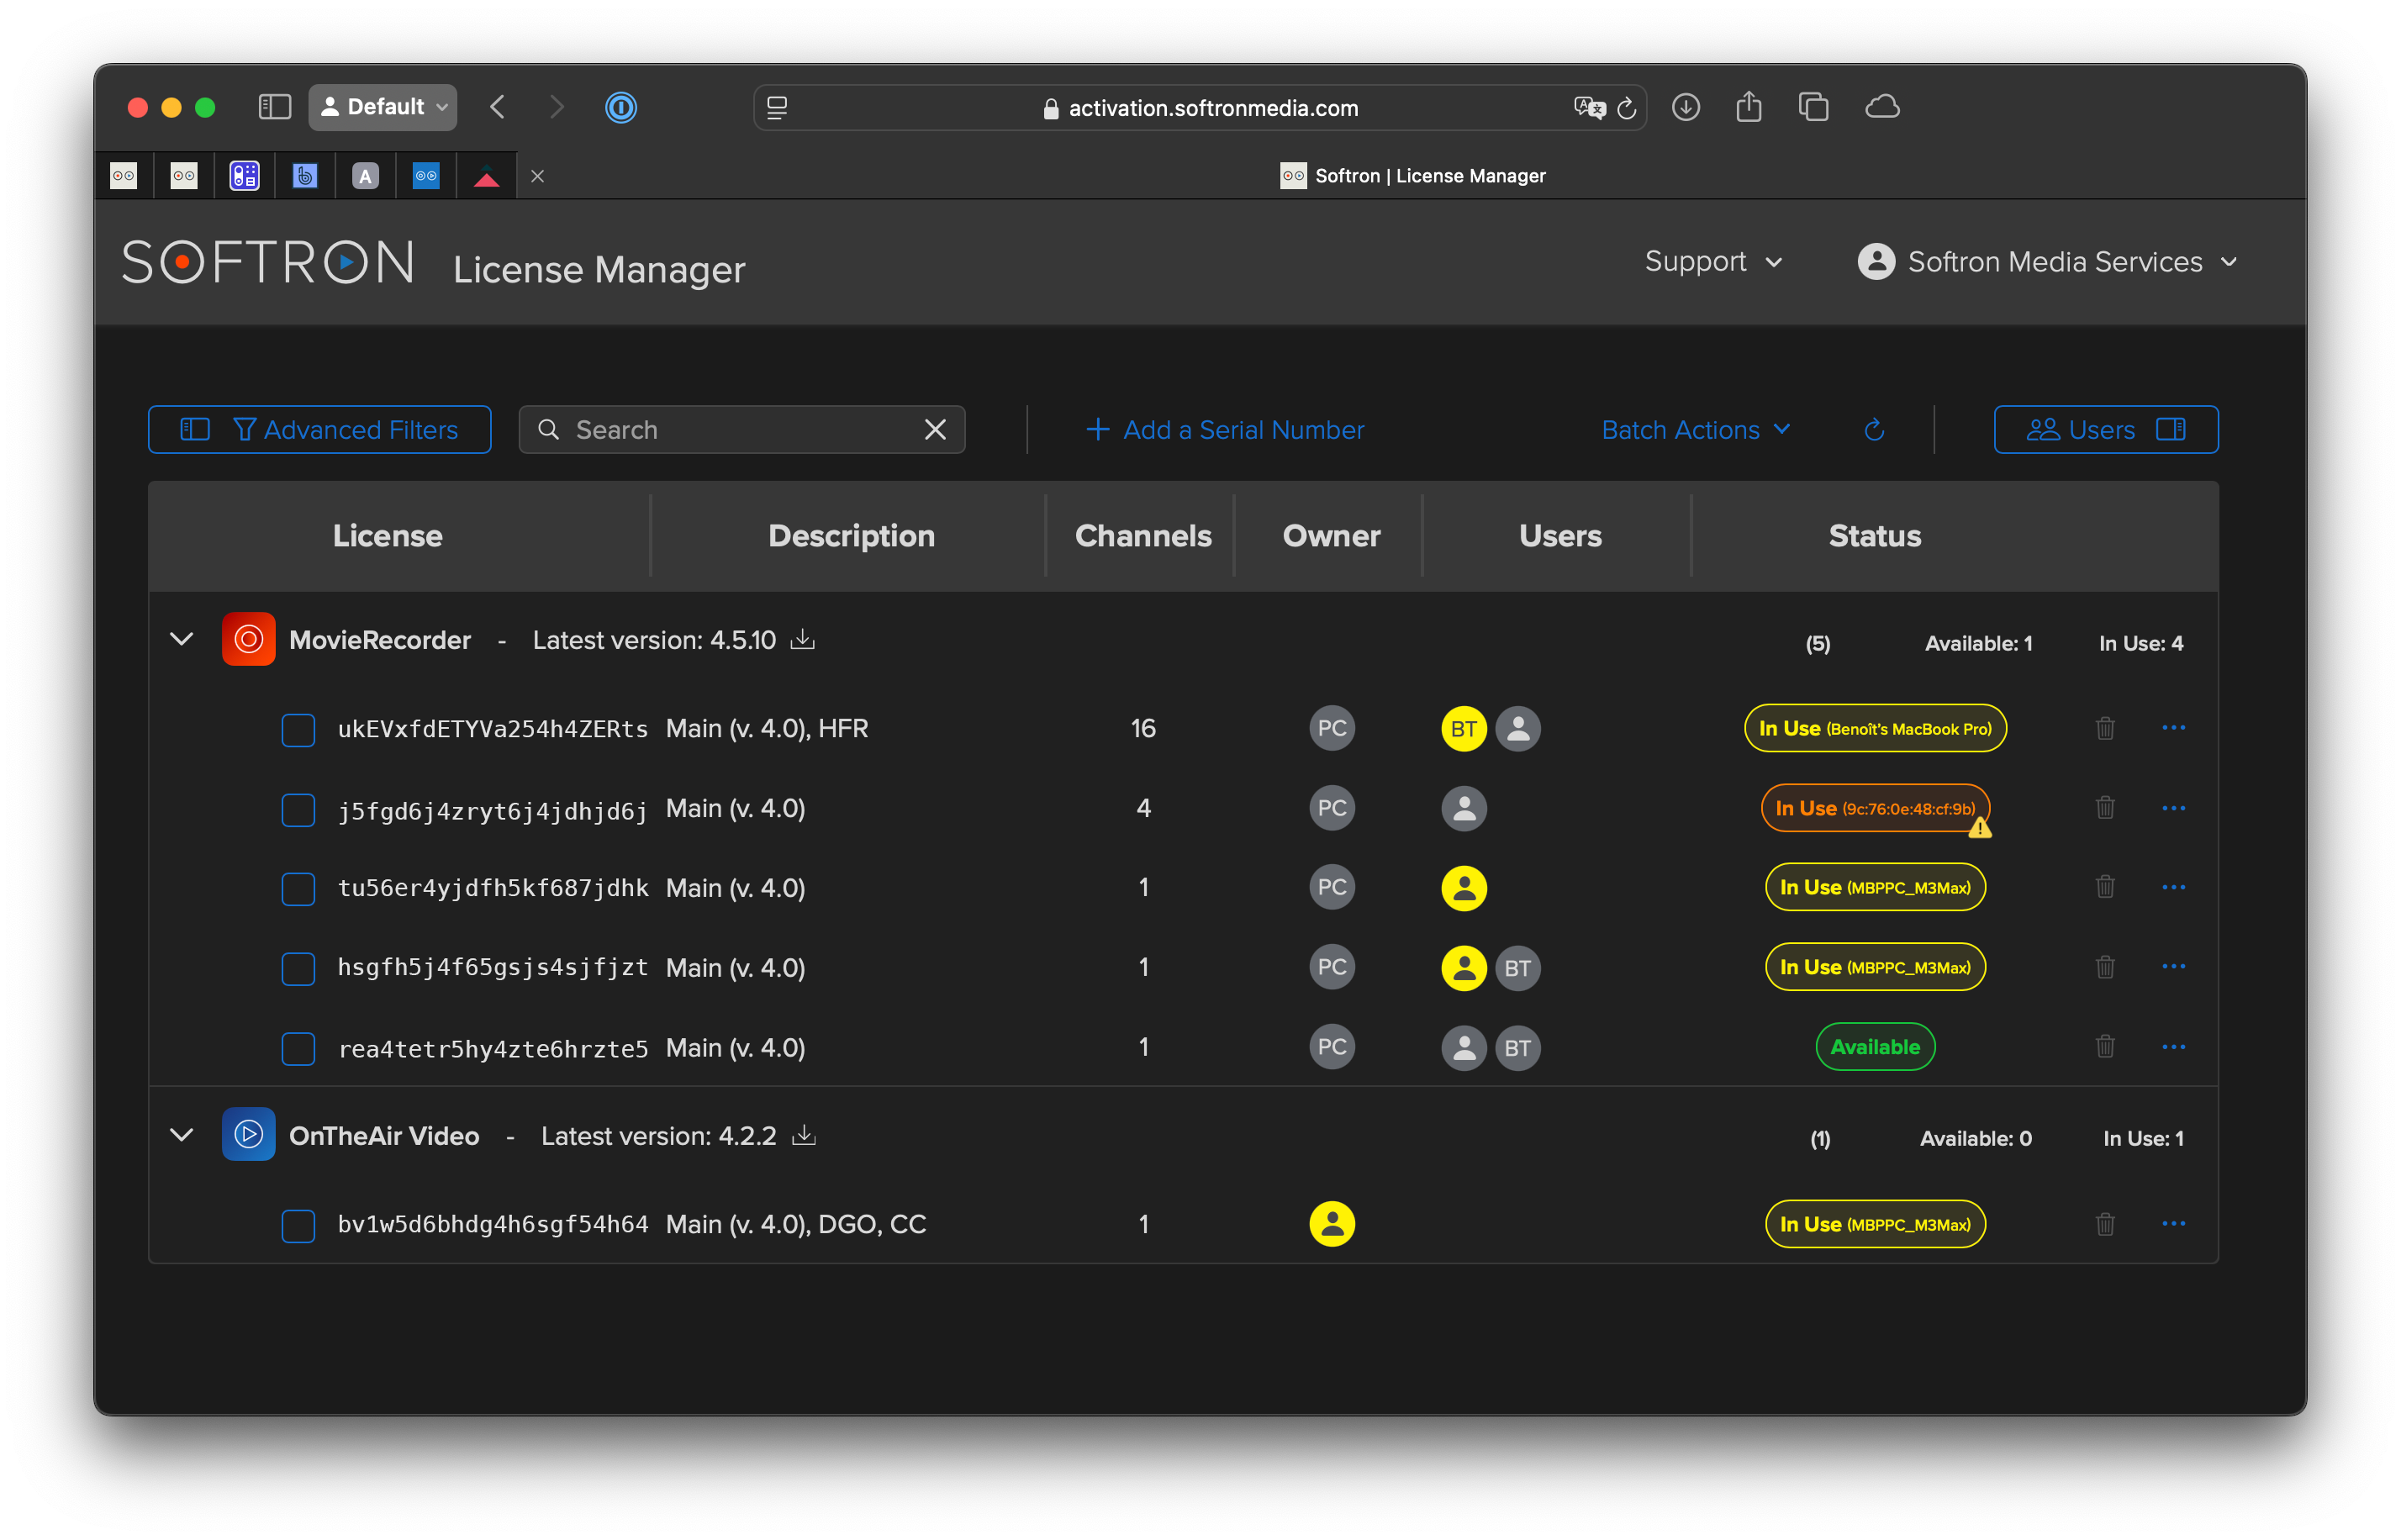
Task: Click PC owner avatar for j5fgd6j4zryt6j4jdhjd6j
Action: point(1331,807)
